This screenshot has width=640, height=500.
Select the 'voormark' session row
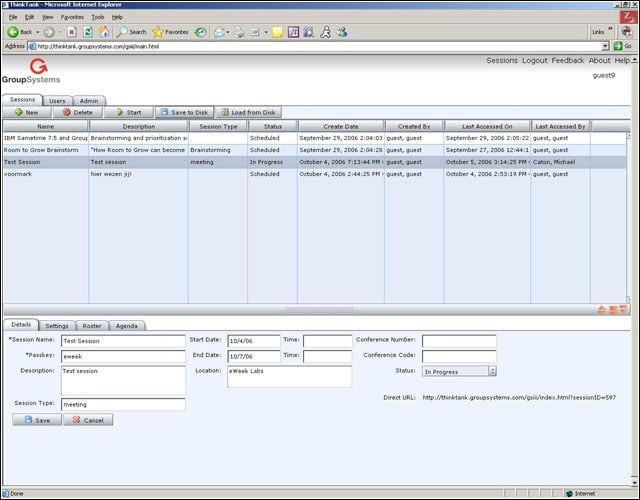click(314, 174)
